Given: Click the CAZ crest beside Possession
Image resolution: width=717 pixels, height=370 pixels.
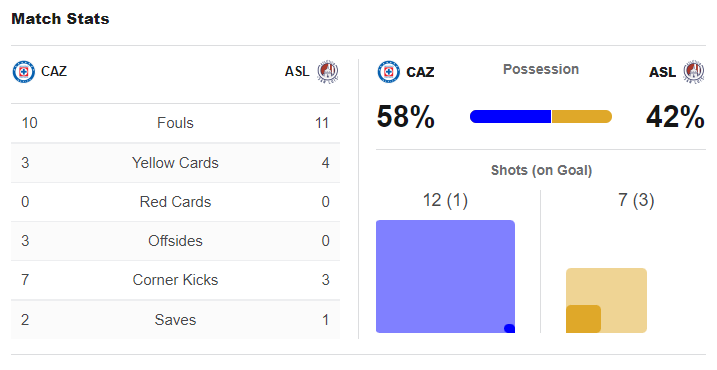Looking at the screenshot, I should (389, 72).
